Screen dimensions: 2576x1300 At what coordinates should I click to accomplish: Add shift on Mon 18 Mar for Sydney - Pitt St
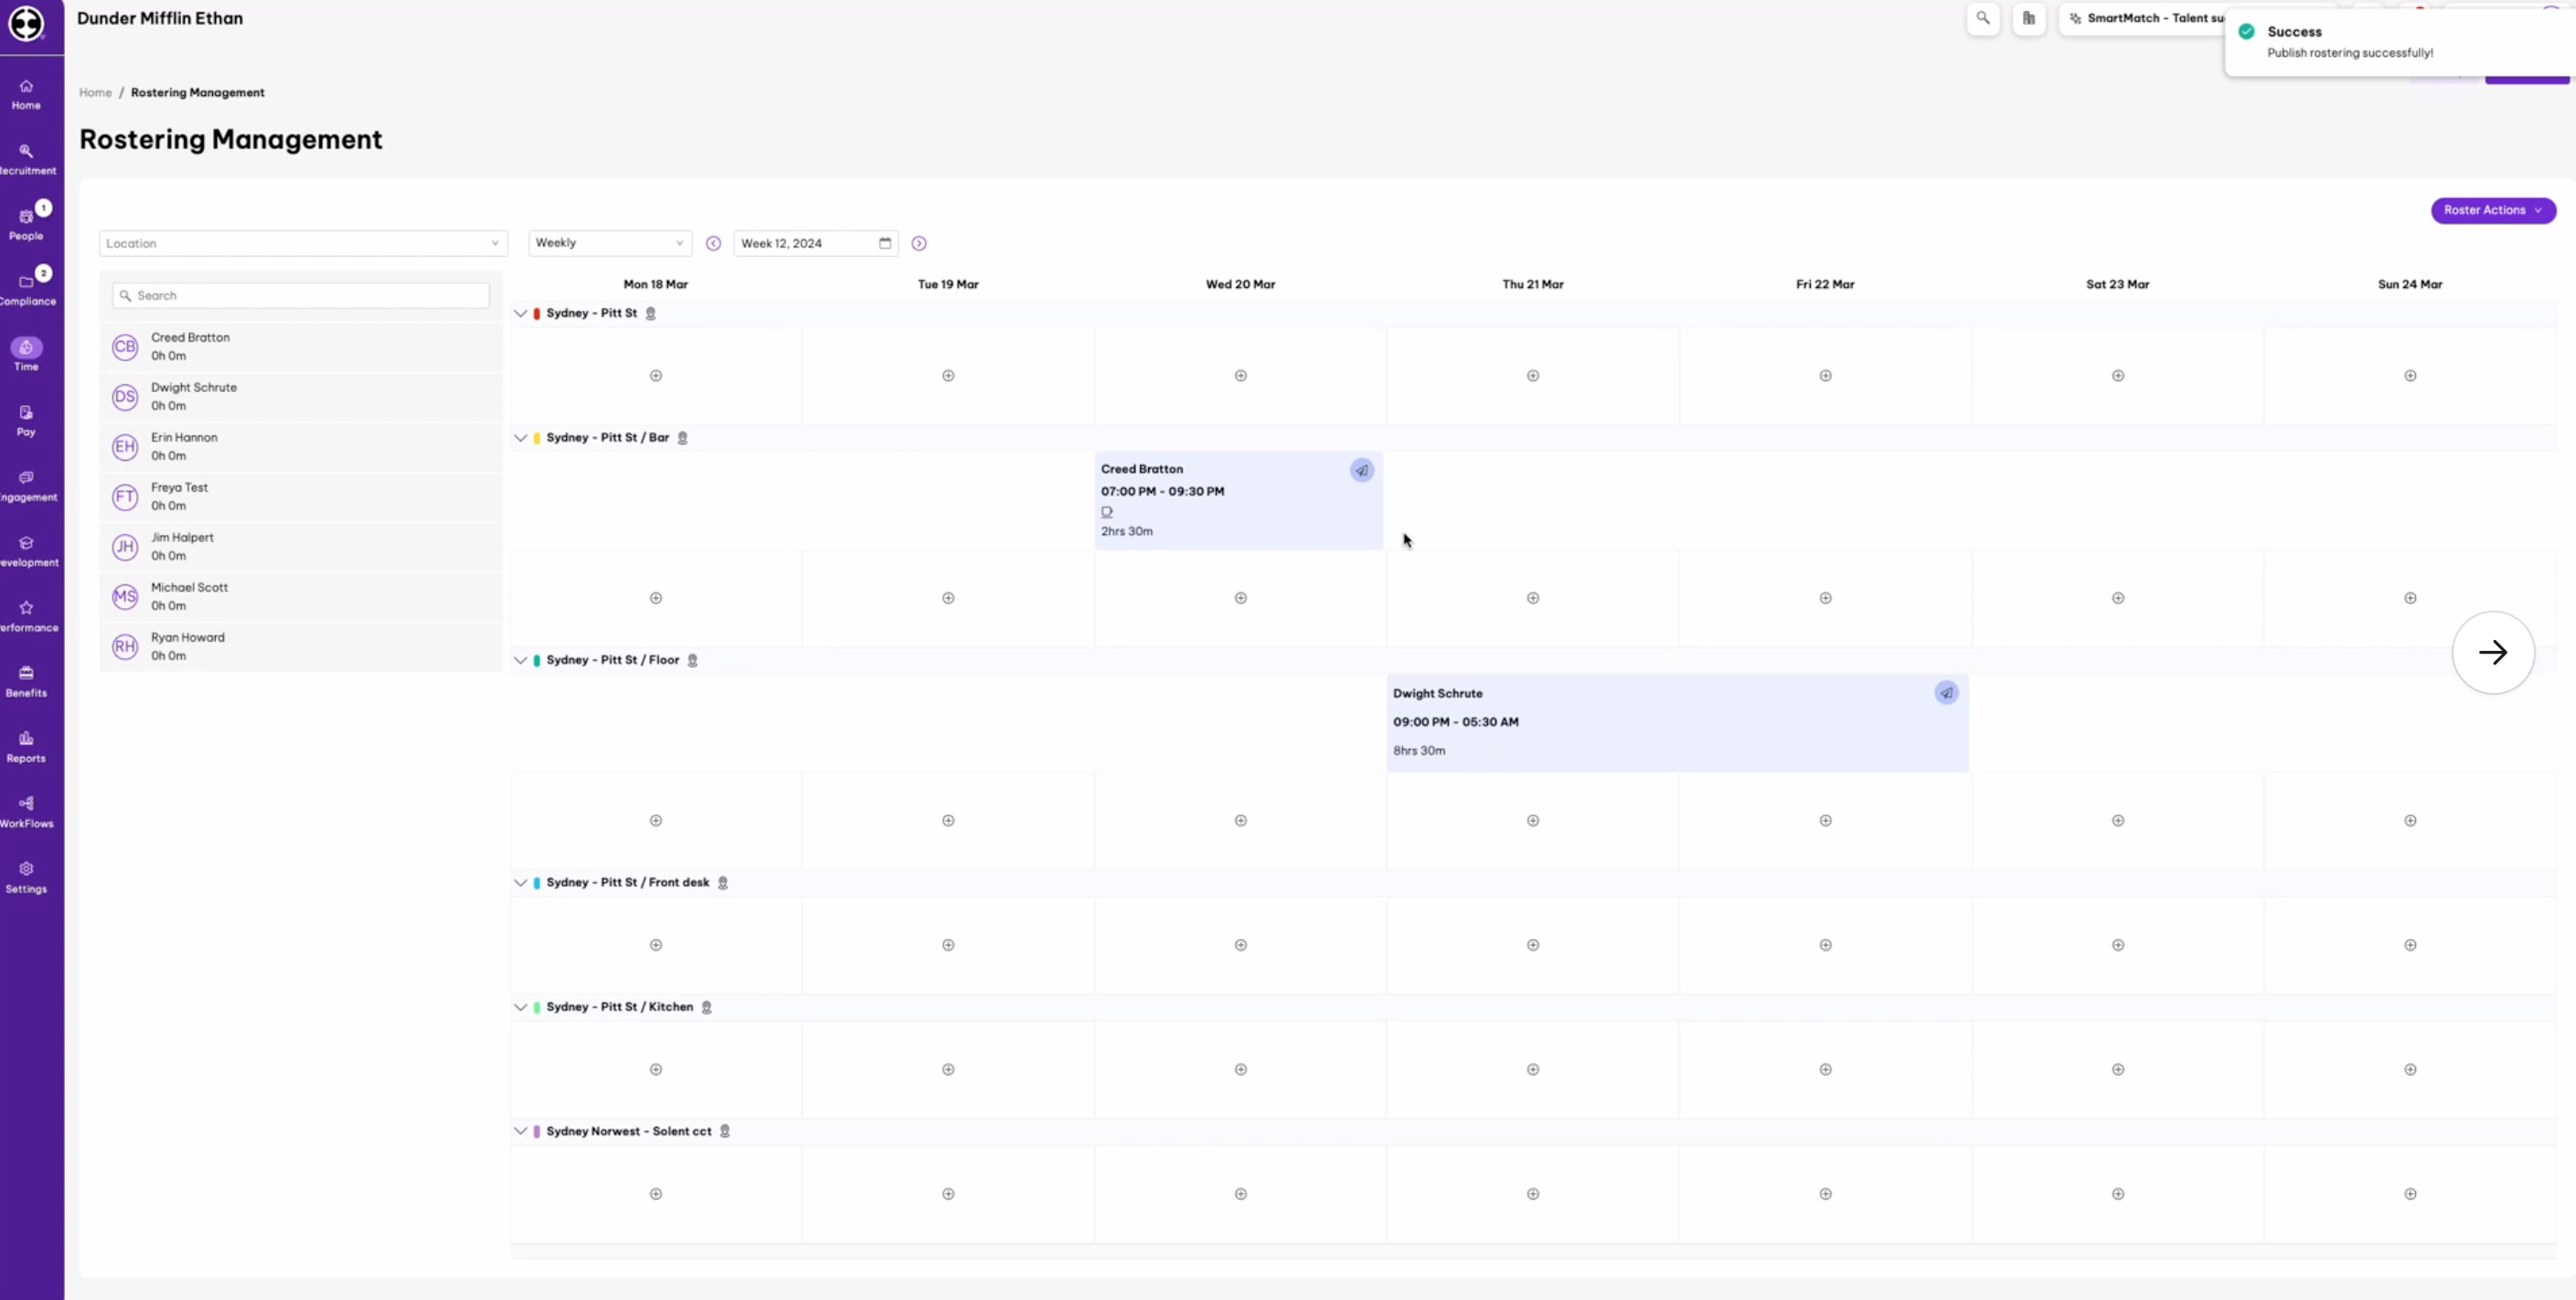point(656,376)
